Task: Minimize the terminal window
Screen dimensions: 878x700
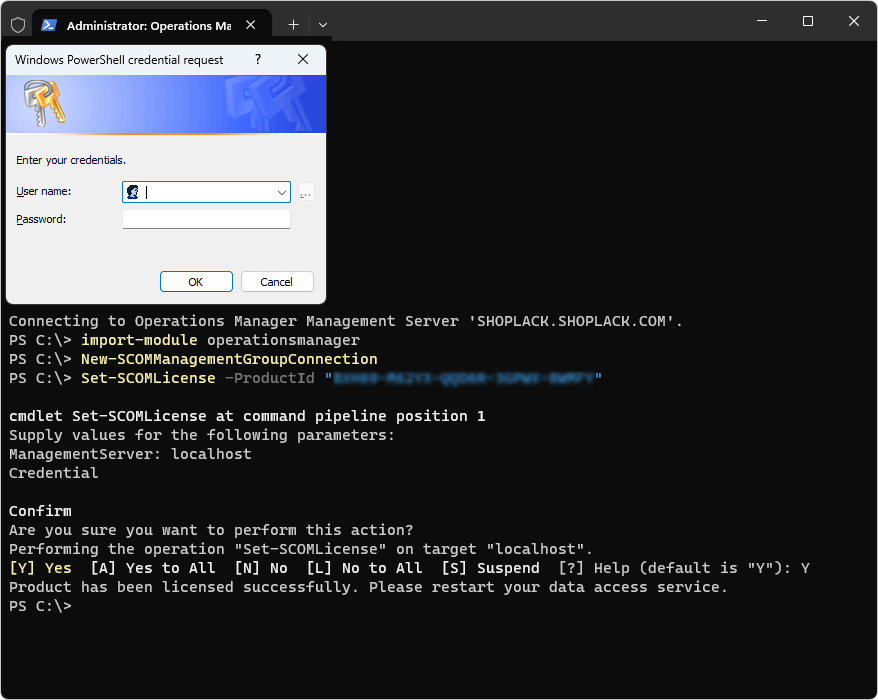Action: (762, 21)
